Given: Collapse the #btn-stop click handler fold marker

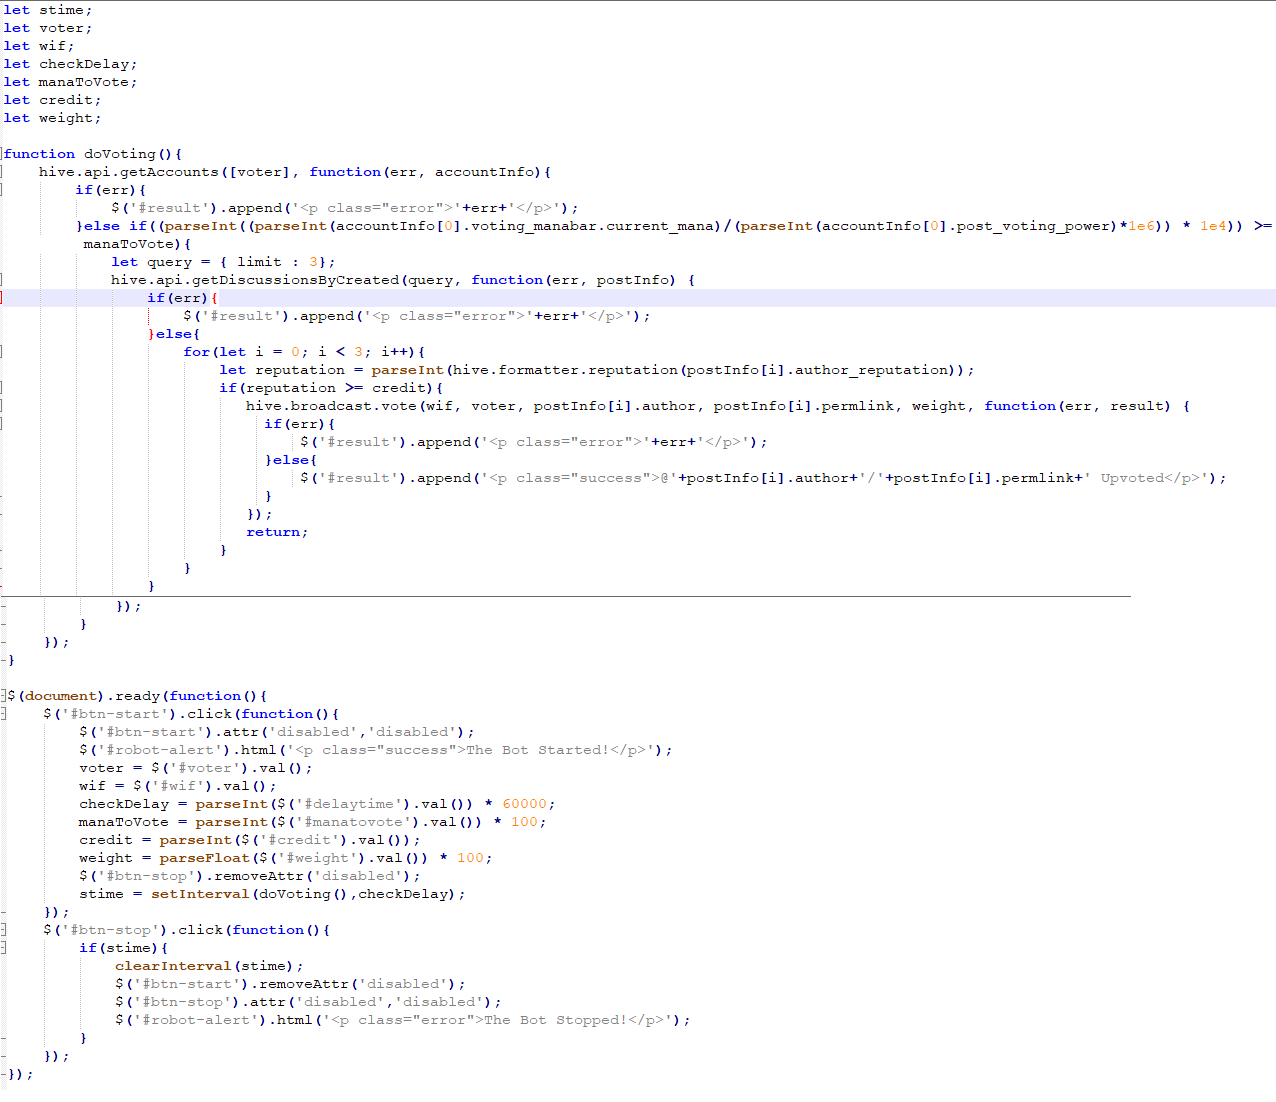Looking at the screenshot, I should click(x=3, y=930).
